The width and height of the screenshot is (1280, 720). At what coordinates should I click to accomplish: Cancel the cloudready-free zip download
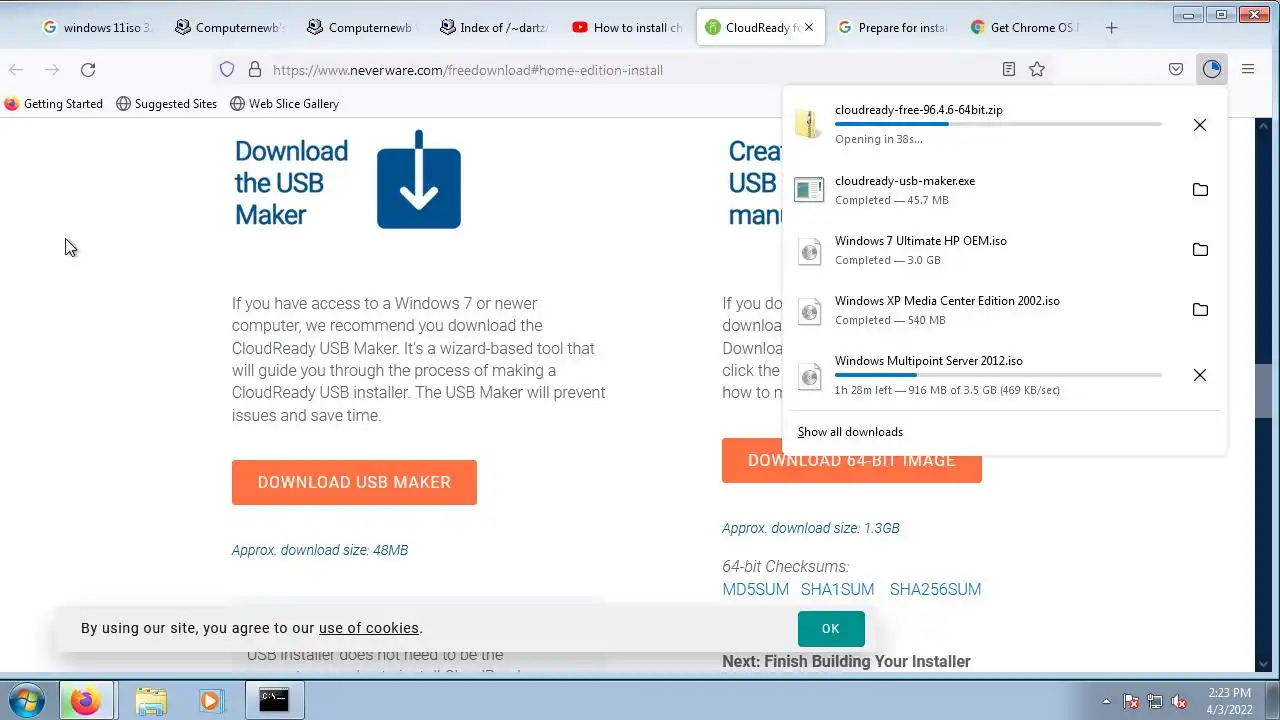pyautogui.click(x=1200, y=125)
